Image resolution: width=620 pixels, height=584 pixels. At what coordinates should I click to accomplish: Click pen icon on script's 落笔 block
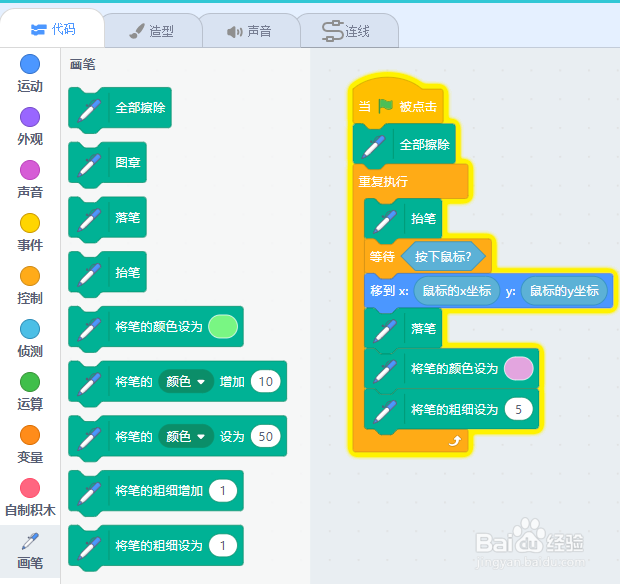click(x=385, y=330)
